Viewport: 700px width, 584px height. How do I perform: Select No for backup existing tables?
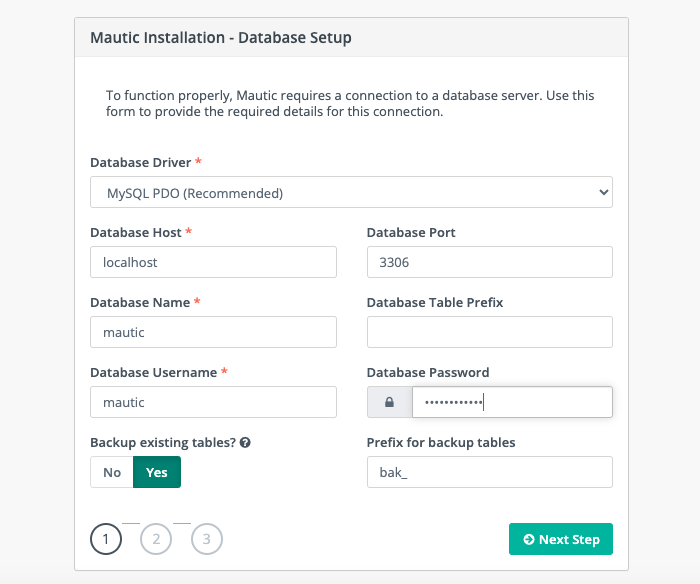click(112, 472)
